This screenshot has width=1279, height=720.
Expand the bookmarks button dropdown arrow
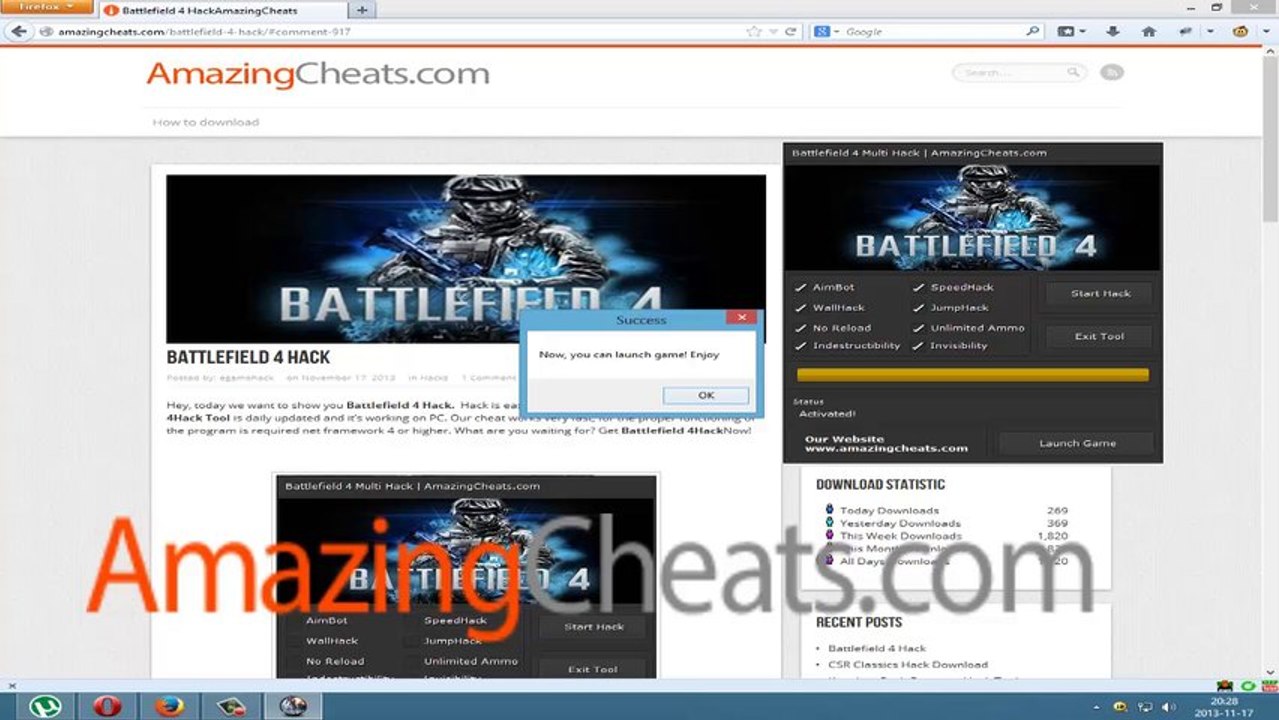pos(1082,31)
